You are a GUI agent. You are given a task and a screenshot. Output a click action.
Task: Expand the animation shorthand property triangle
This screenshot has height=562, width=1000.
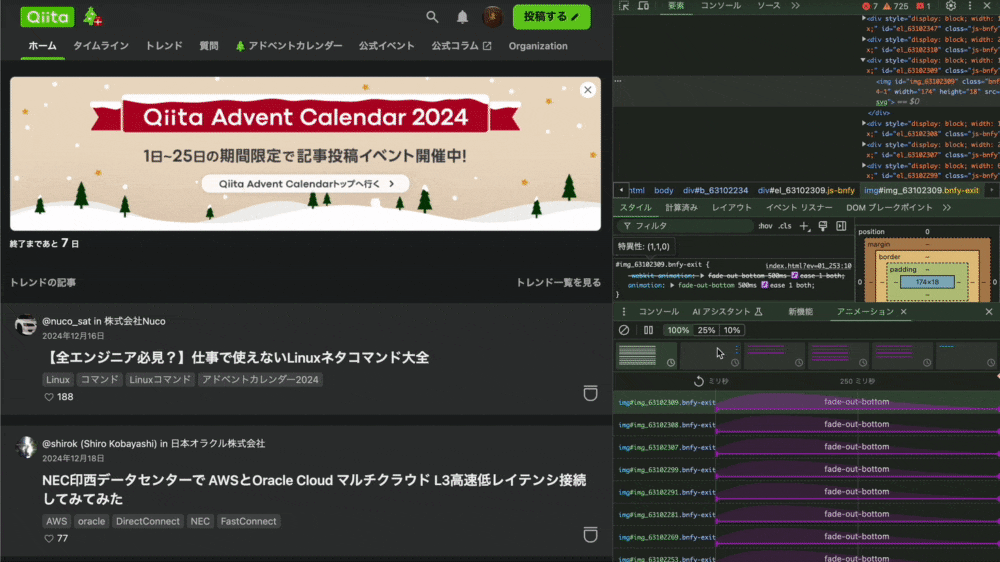click(x=672, y=285)
